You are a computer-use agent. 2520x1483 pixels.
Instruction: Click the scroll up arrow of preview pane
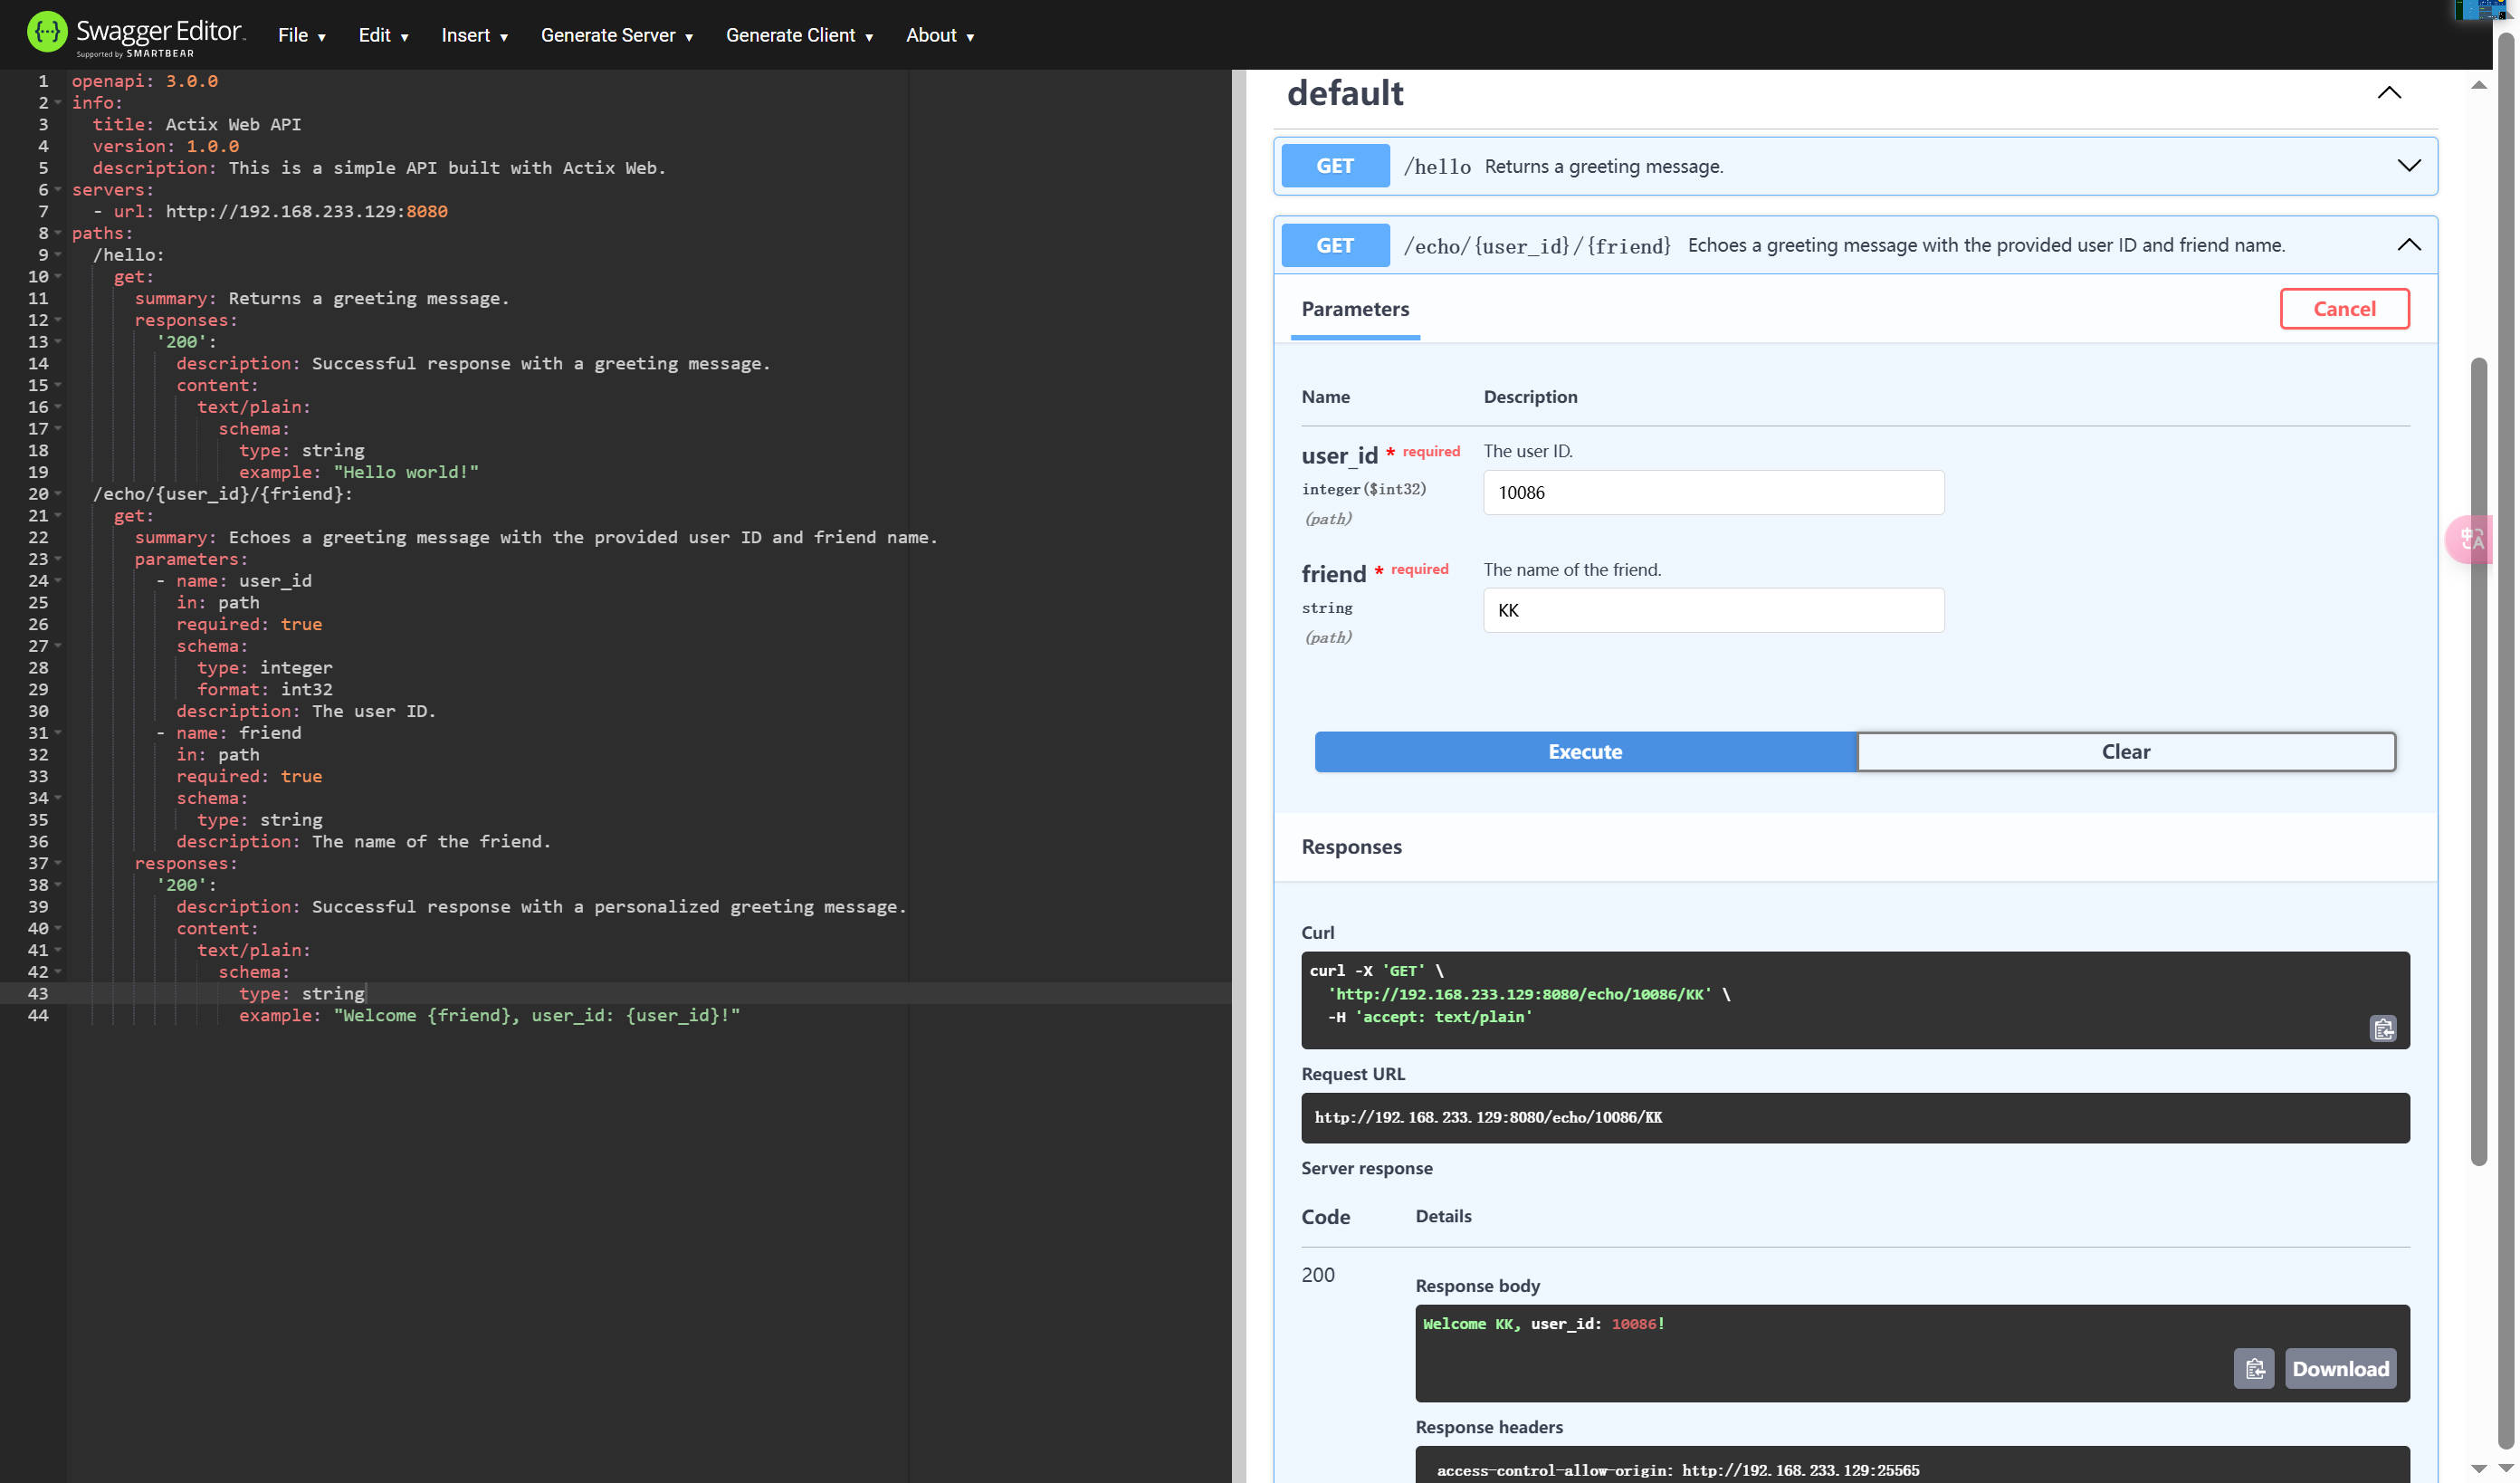tap(2478, 85)
